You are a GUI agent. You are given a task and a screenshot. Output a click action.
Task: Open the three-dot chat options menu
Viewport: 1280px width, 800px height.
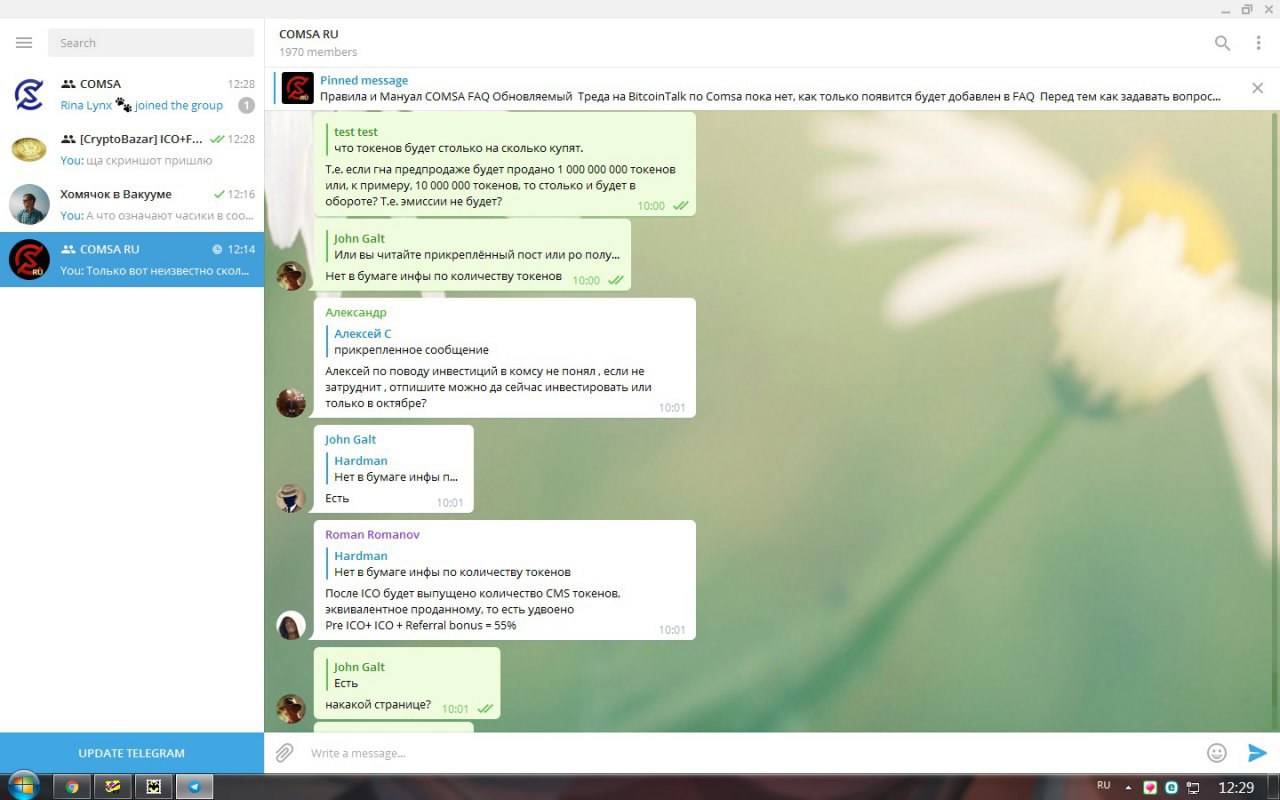1258,43
